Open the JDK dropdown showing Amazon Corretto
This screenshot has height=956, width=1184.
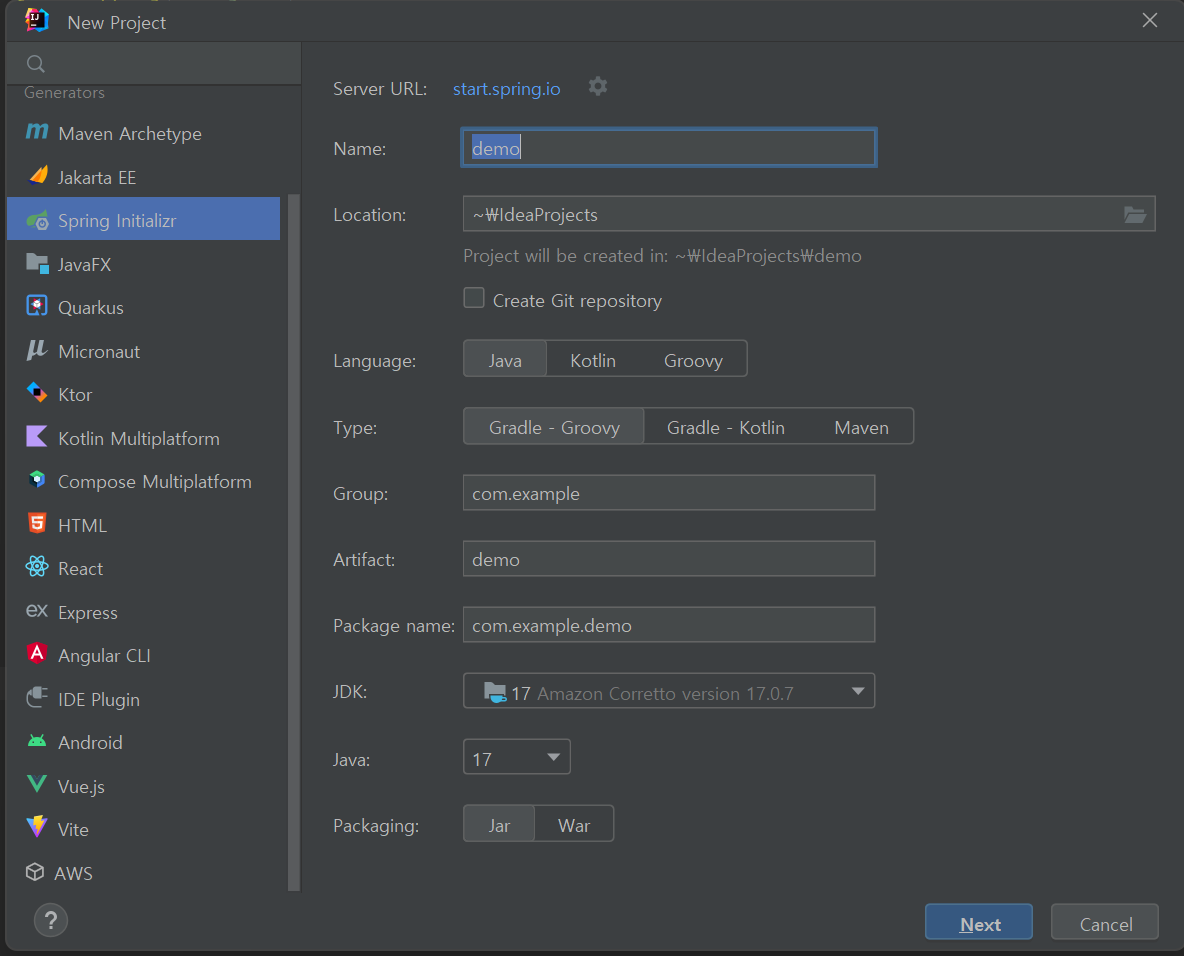669,692
